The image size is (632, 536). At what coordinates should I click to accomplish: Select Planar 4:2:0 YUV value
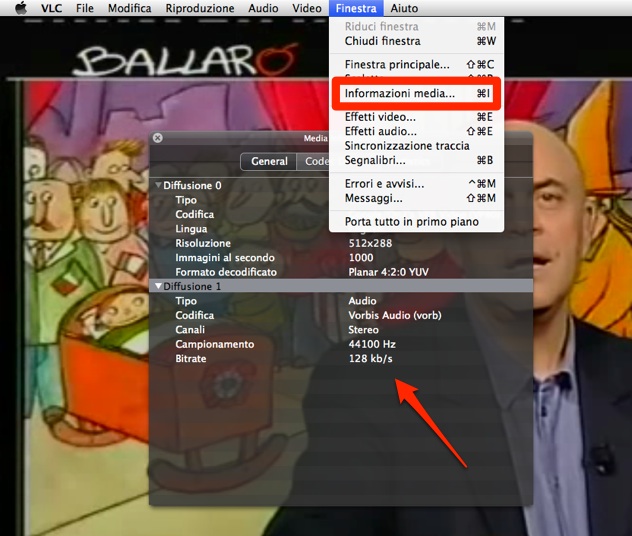[389, 272]
